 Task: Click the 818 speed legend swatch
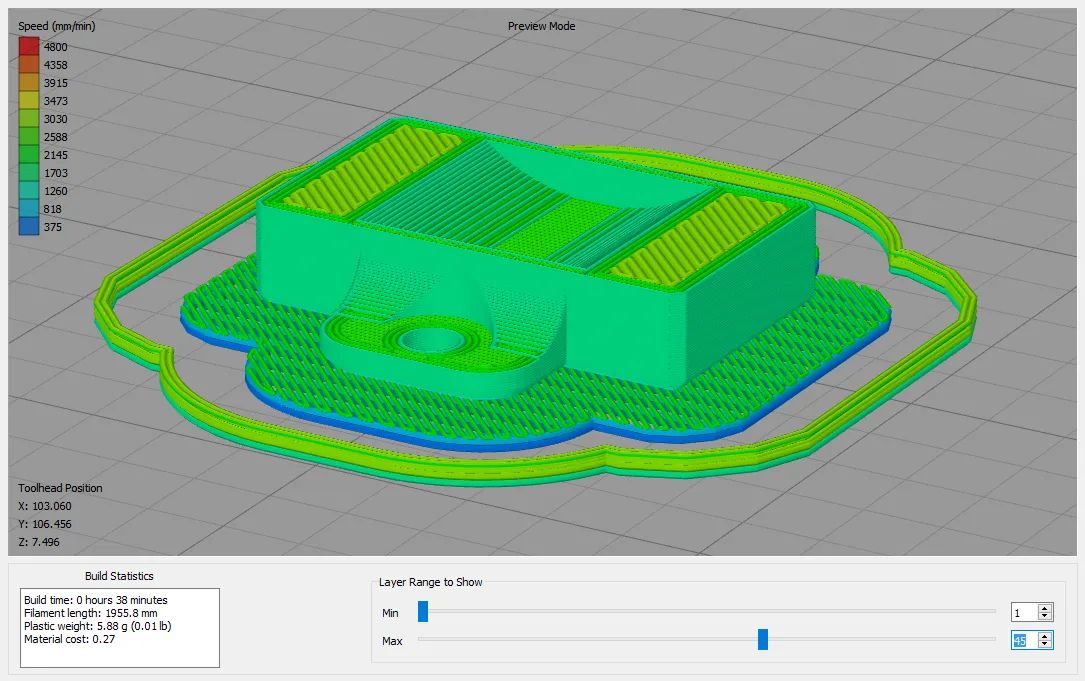click(x=29, y=208)
